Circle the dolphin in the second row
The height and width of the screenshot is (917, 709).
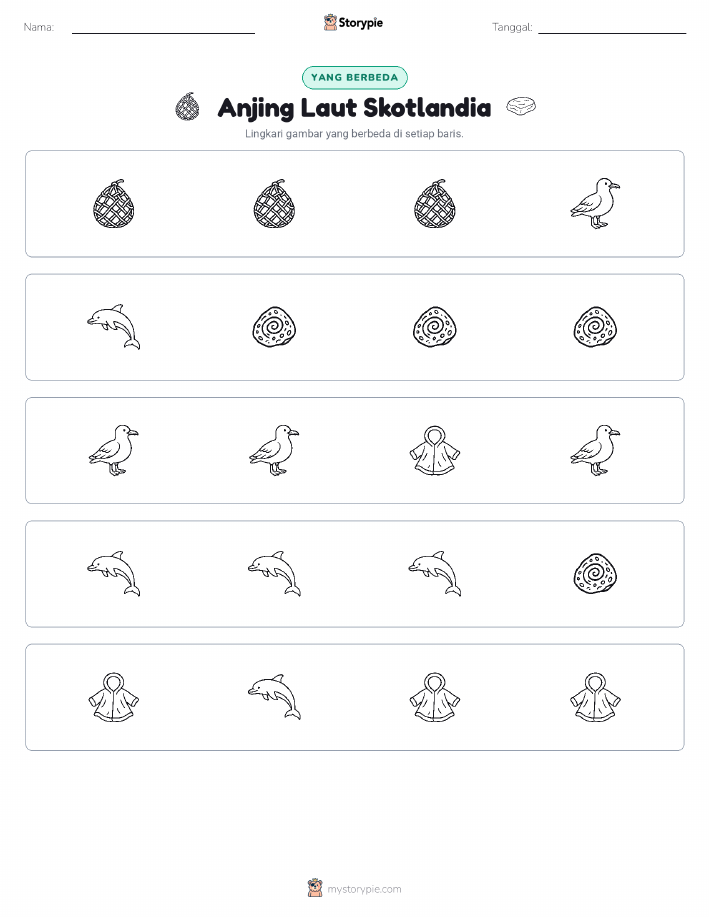pyautogui.click(x=113, y=327)
